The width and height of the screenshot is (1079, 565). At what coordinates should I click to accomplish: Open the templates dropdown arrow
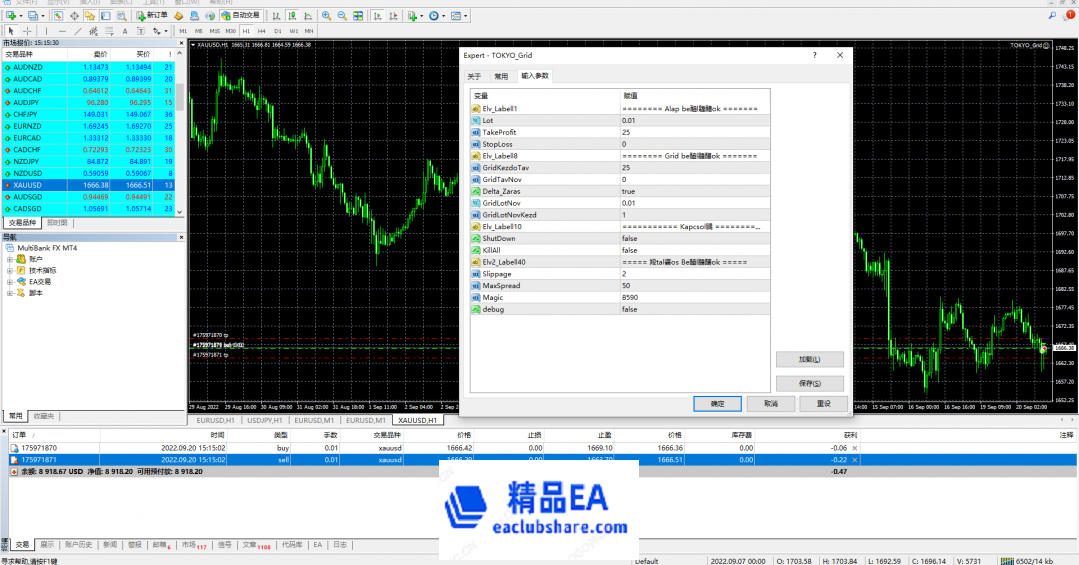pos(465,15)
